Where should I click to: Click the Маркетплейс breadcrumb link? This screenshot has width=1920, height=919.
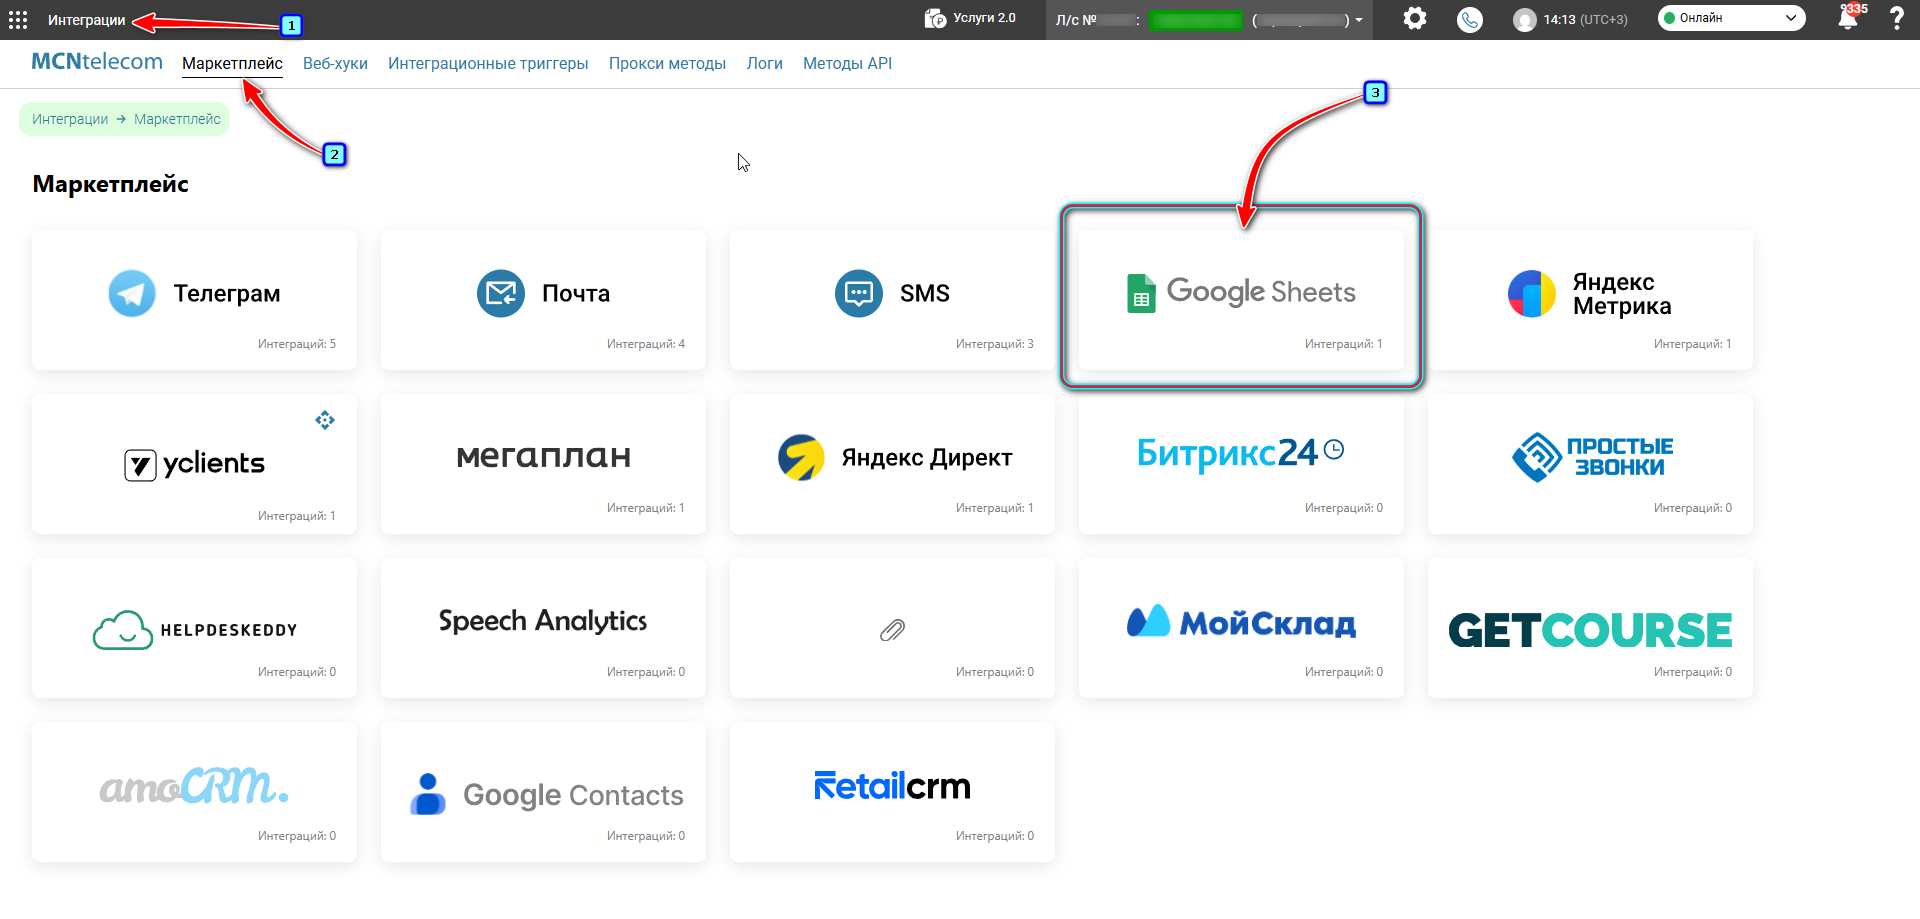[x=177, y=119]
